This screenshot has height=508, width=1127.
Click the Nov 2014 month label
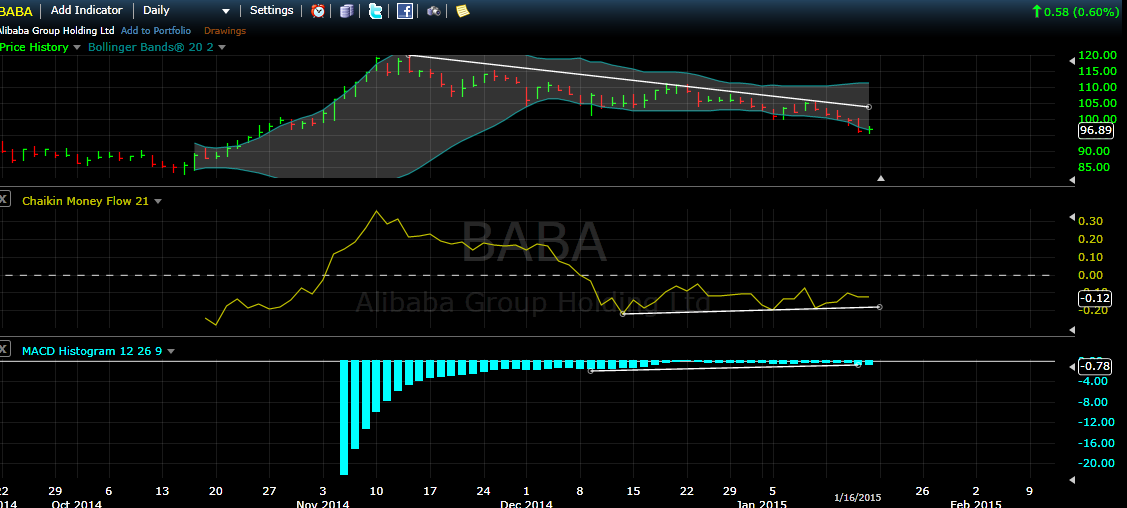[x=323, y=504]
